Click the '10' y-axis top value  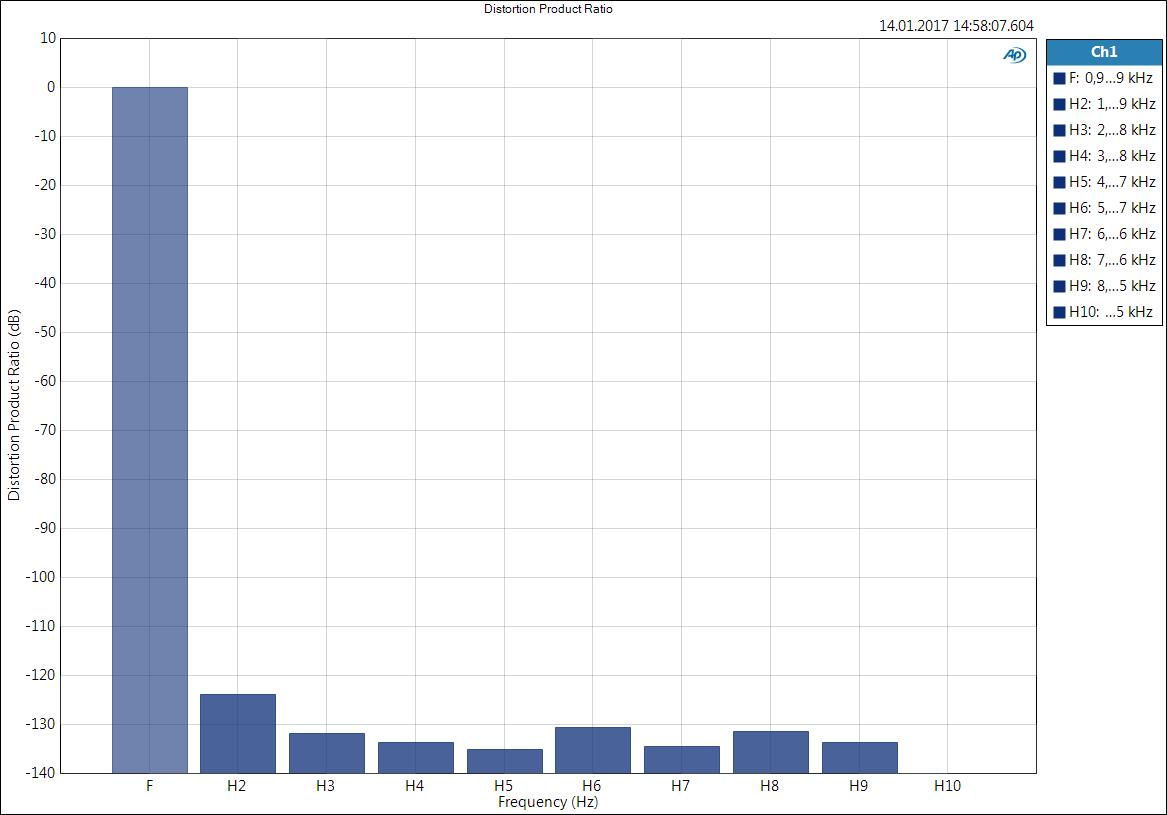pyautogui.click(x=48, y=38)
